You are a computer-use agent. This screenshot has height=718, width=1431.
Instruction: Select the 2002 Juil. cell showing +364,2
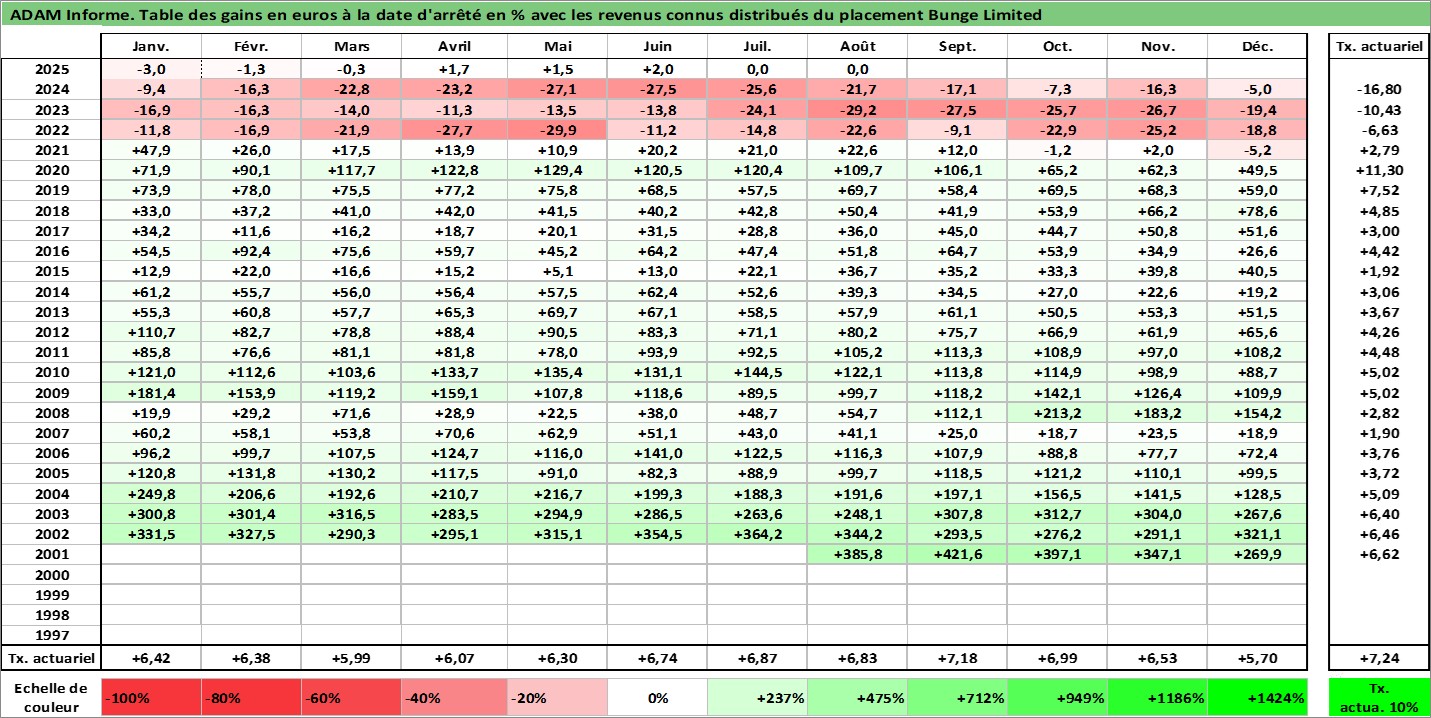click(757, 534)
